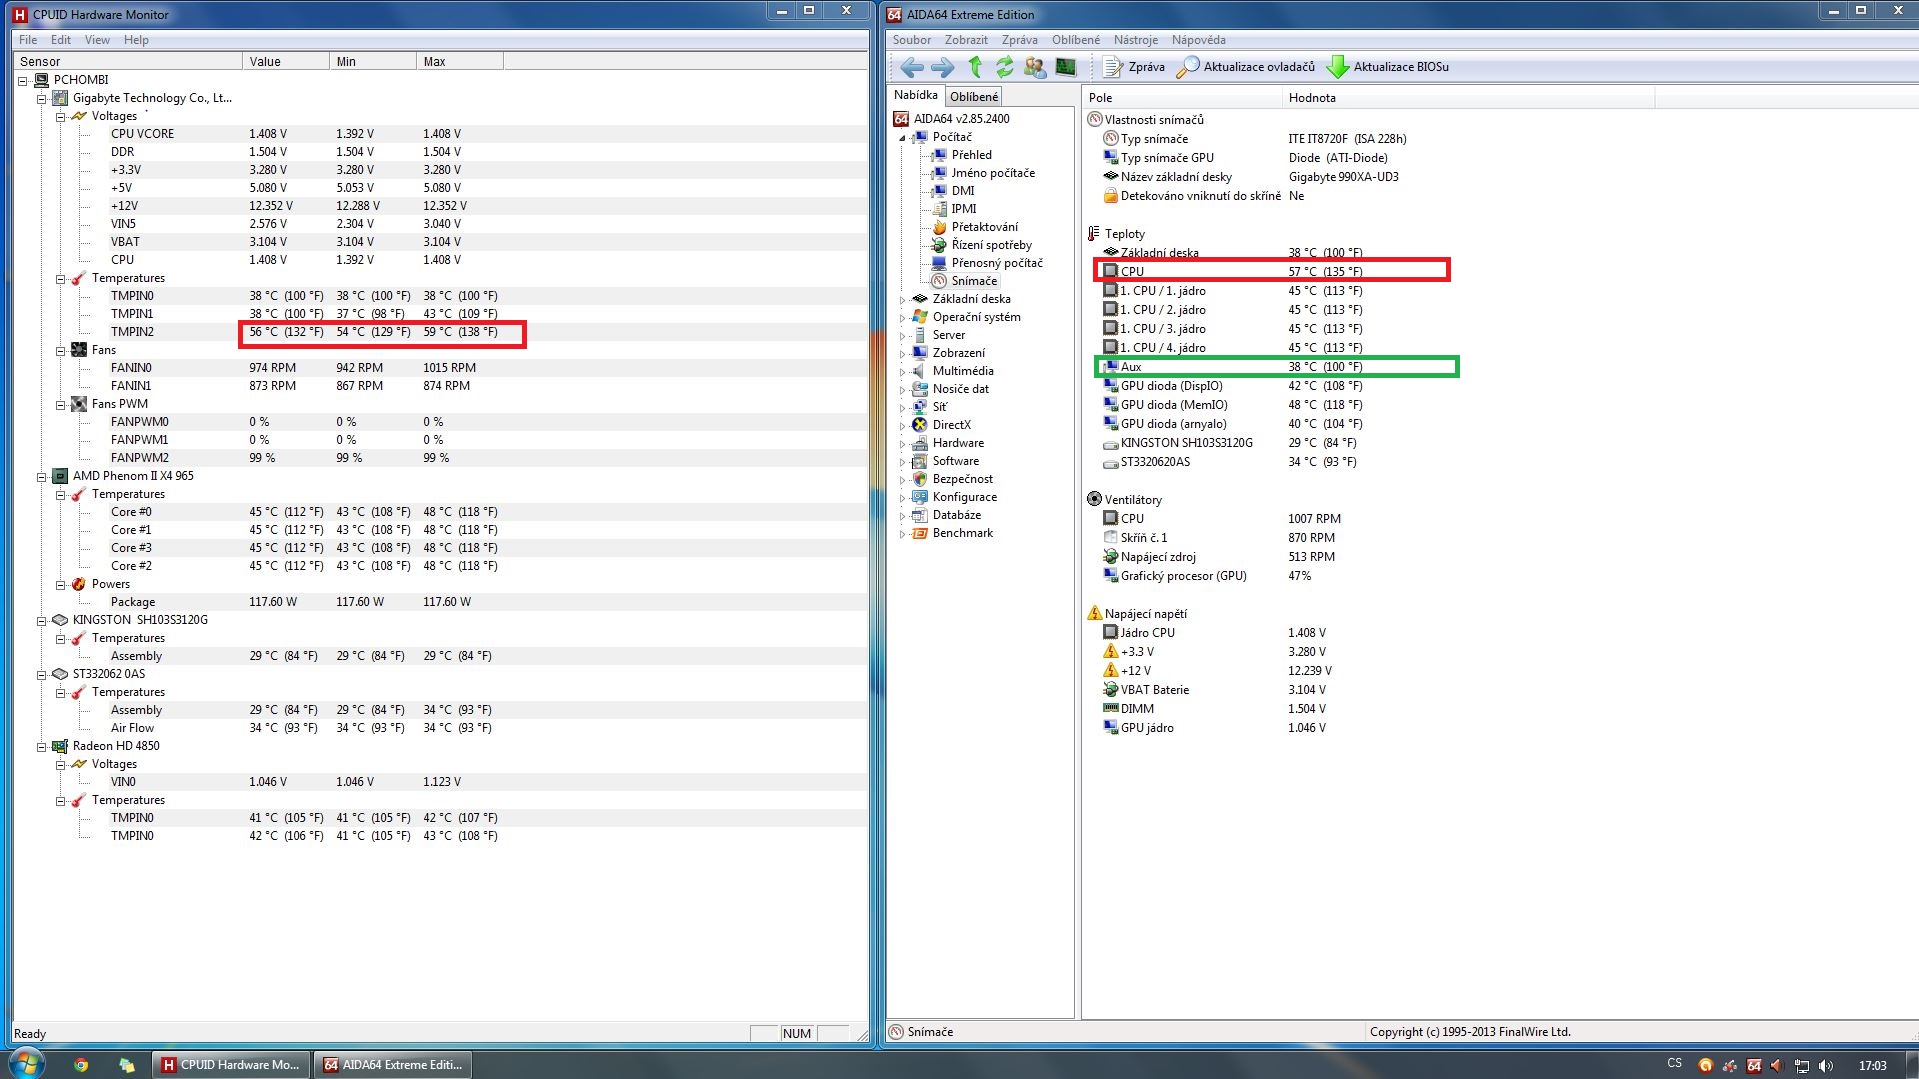Open the View menu in HWMonitor
The width and height of the screenshot is (1919, 1079).
point(97,40)
